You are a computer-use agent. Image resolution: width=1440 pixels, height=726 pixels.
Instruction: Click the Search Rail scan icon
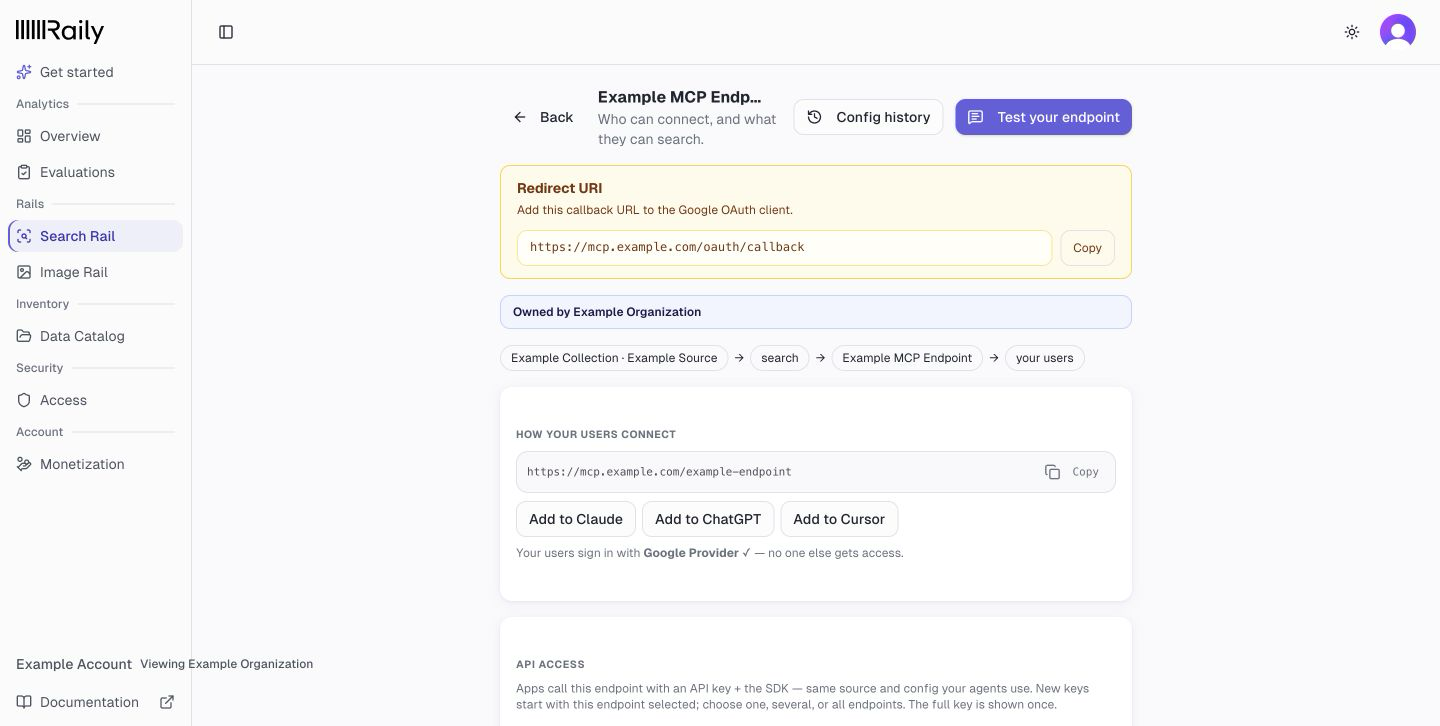(x=24, y=236)
